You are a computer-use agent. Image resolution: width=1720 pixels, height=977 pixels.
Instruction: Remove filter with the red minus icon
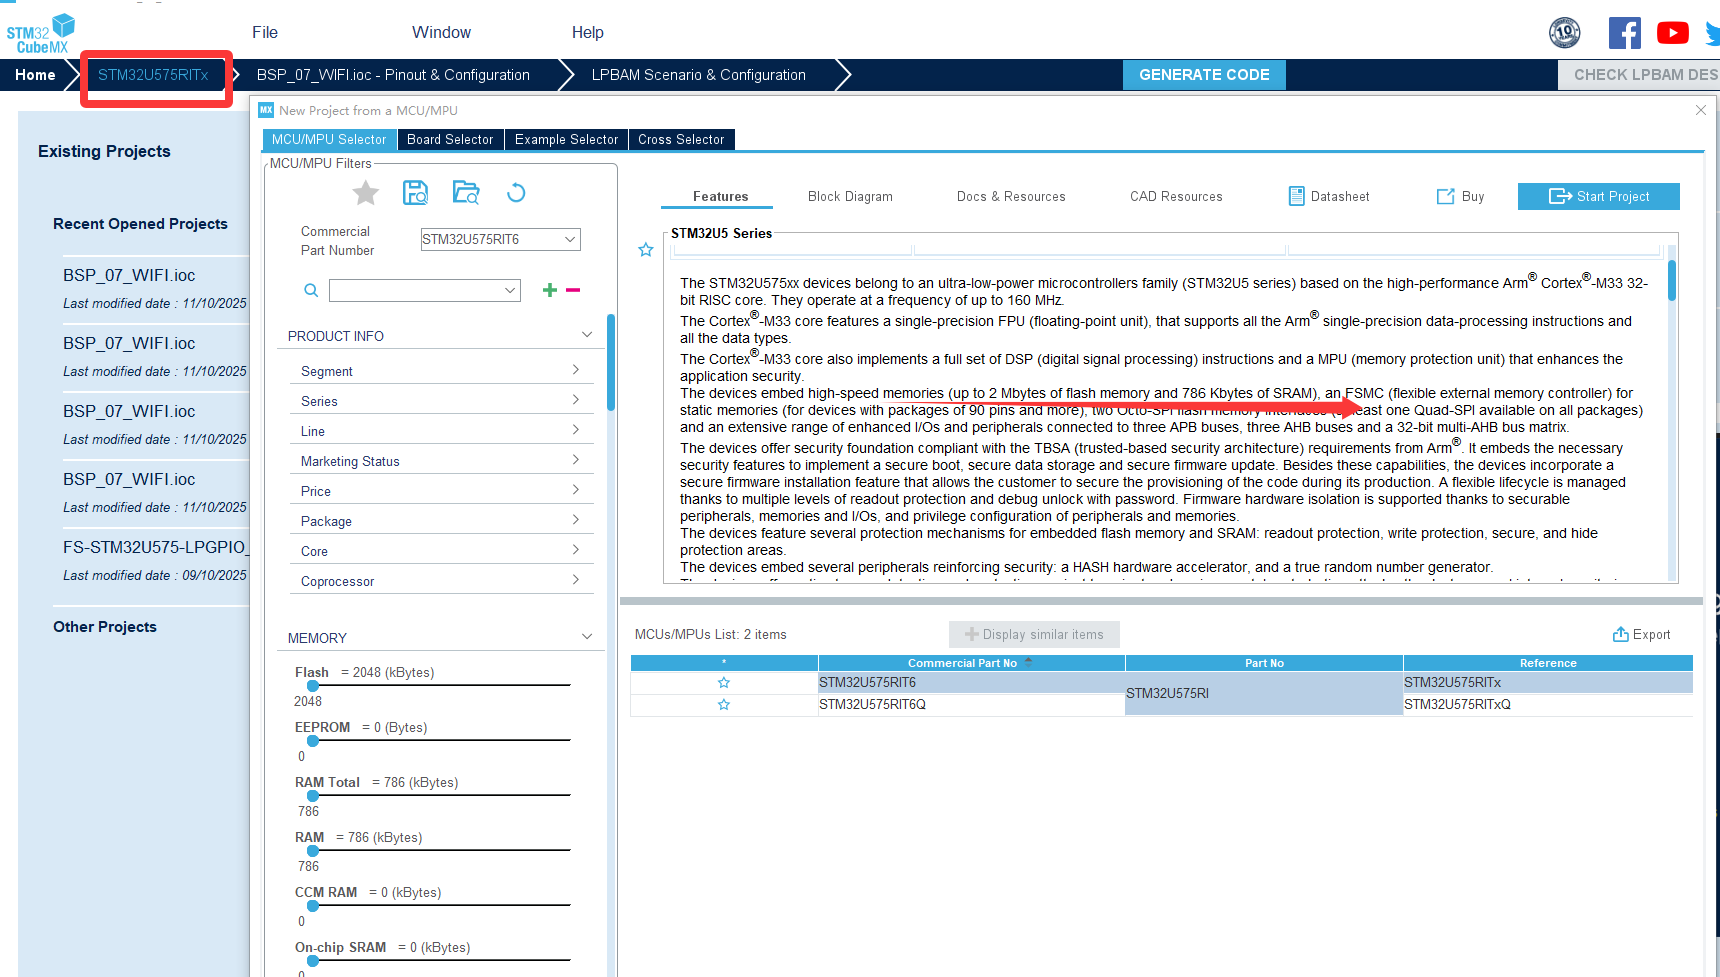click(573, 290)
